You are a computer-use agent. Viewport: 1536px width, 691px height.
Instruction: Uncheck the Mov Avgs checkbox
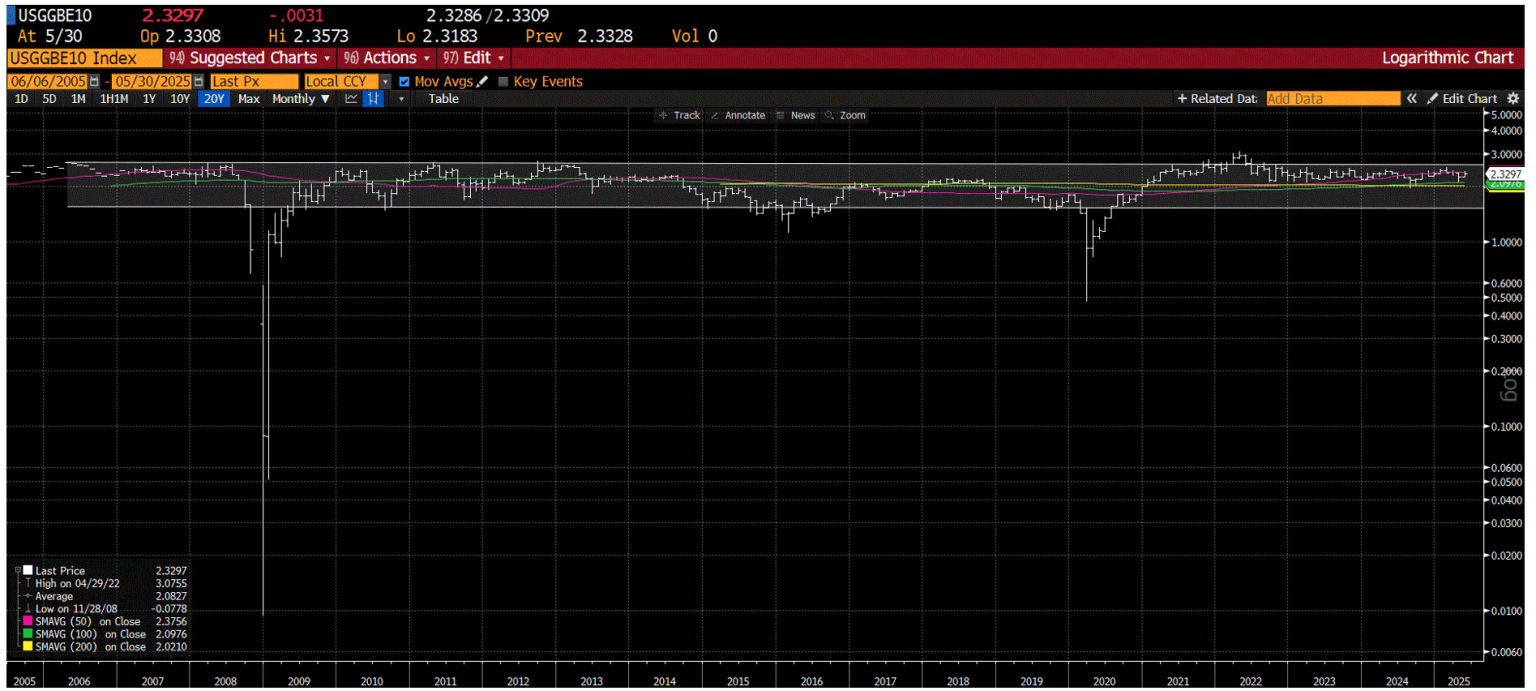(404, 81)
